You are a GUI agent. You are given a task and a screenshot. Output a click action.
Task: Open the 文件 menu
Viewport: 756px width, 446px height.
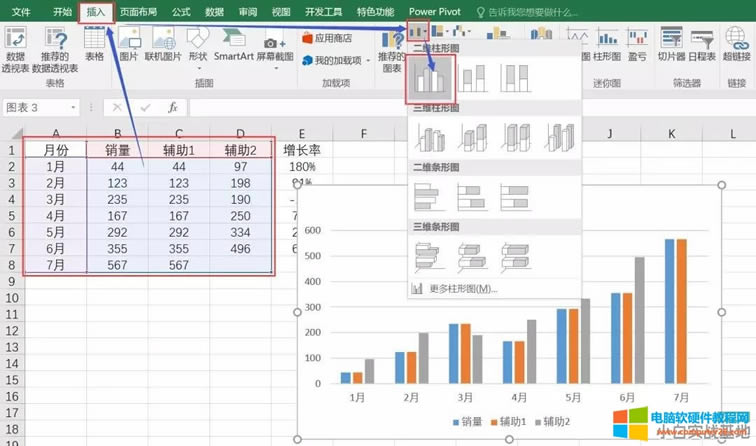[x=20, y=12]
